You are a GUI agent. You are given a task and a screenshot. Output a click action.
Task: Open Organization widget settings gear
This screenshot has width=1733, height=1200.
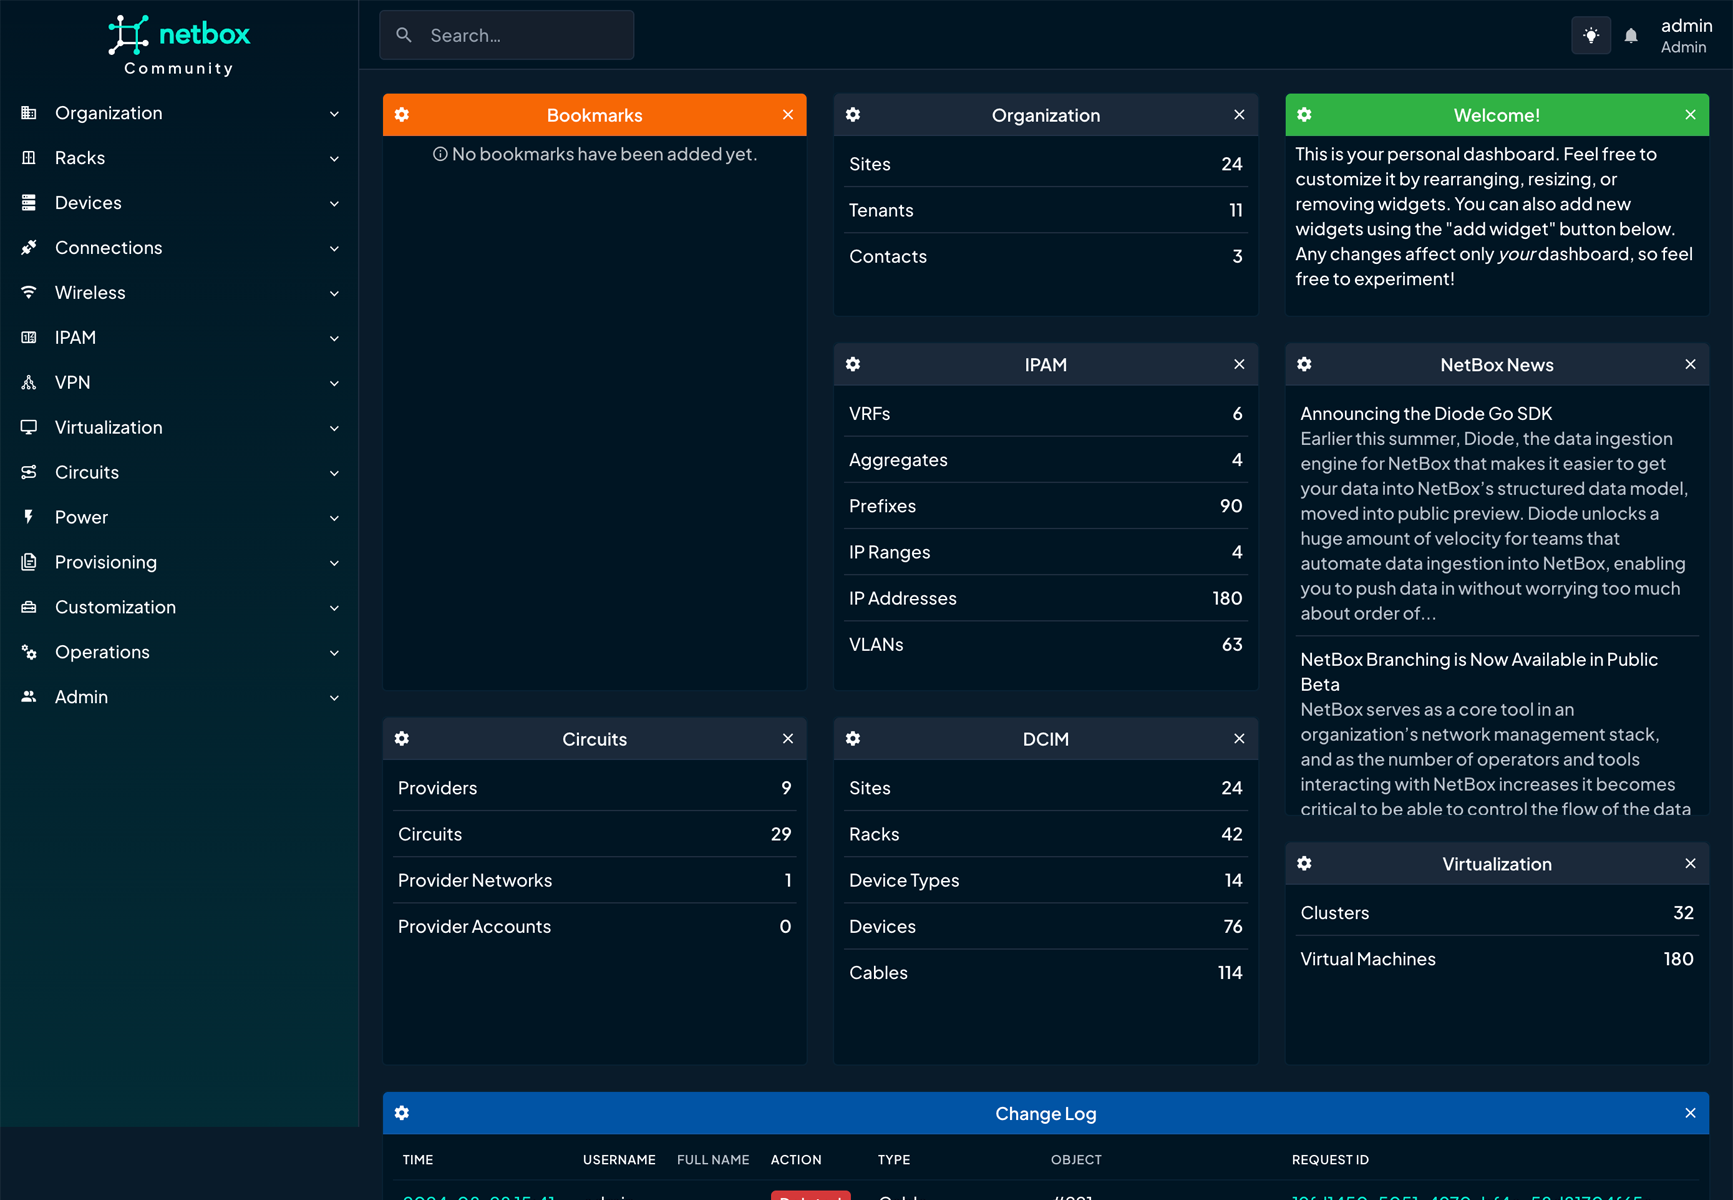853,115
